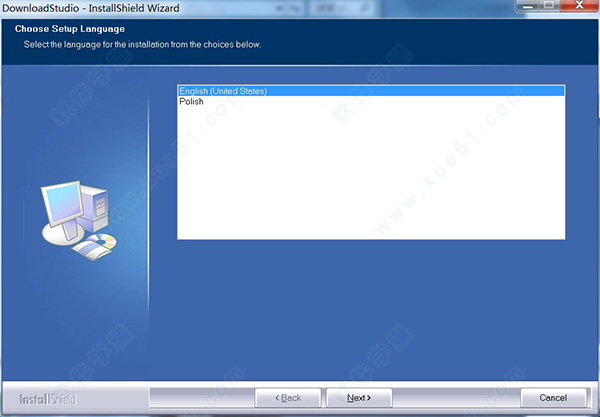
Task: Select English (United States) language
Action: tap(371, 91)
